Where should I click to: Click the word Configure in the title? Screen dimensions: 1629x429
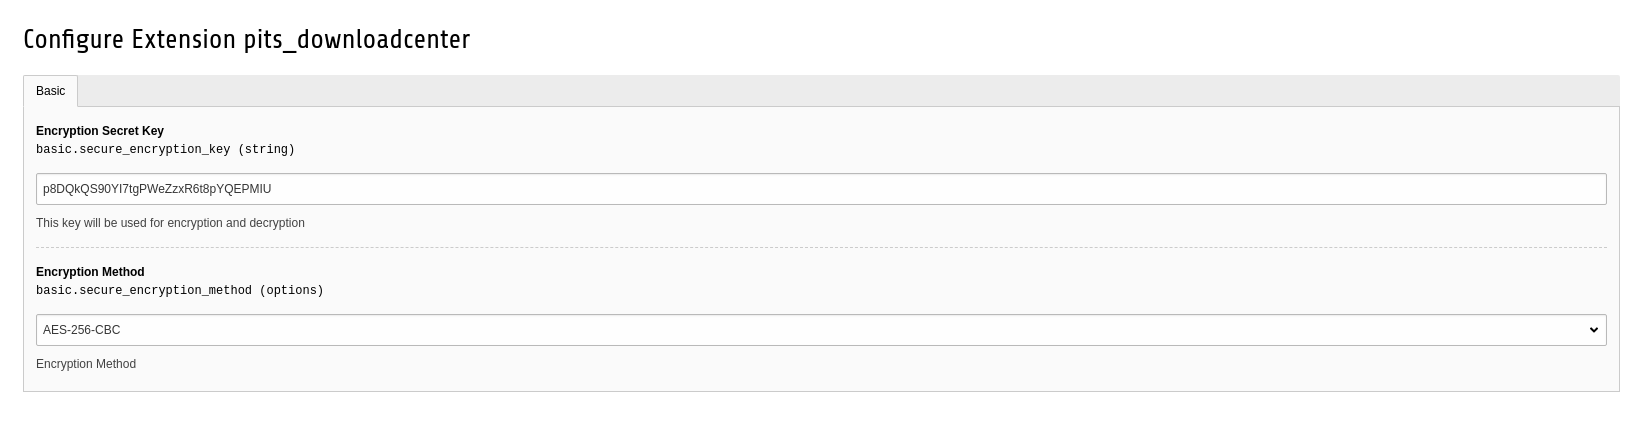[x=75, y=40]
